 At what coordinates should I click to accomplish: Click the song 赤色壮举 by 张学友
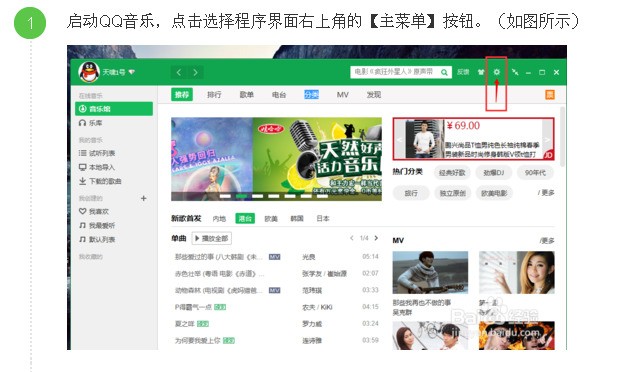(220, 273)
